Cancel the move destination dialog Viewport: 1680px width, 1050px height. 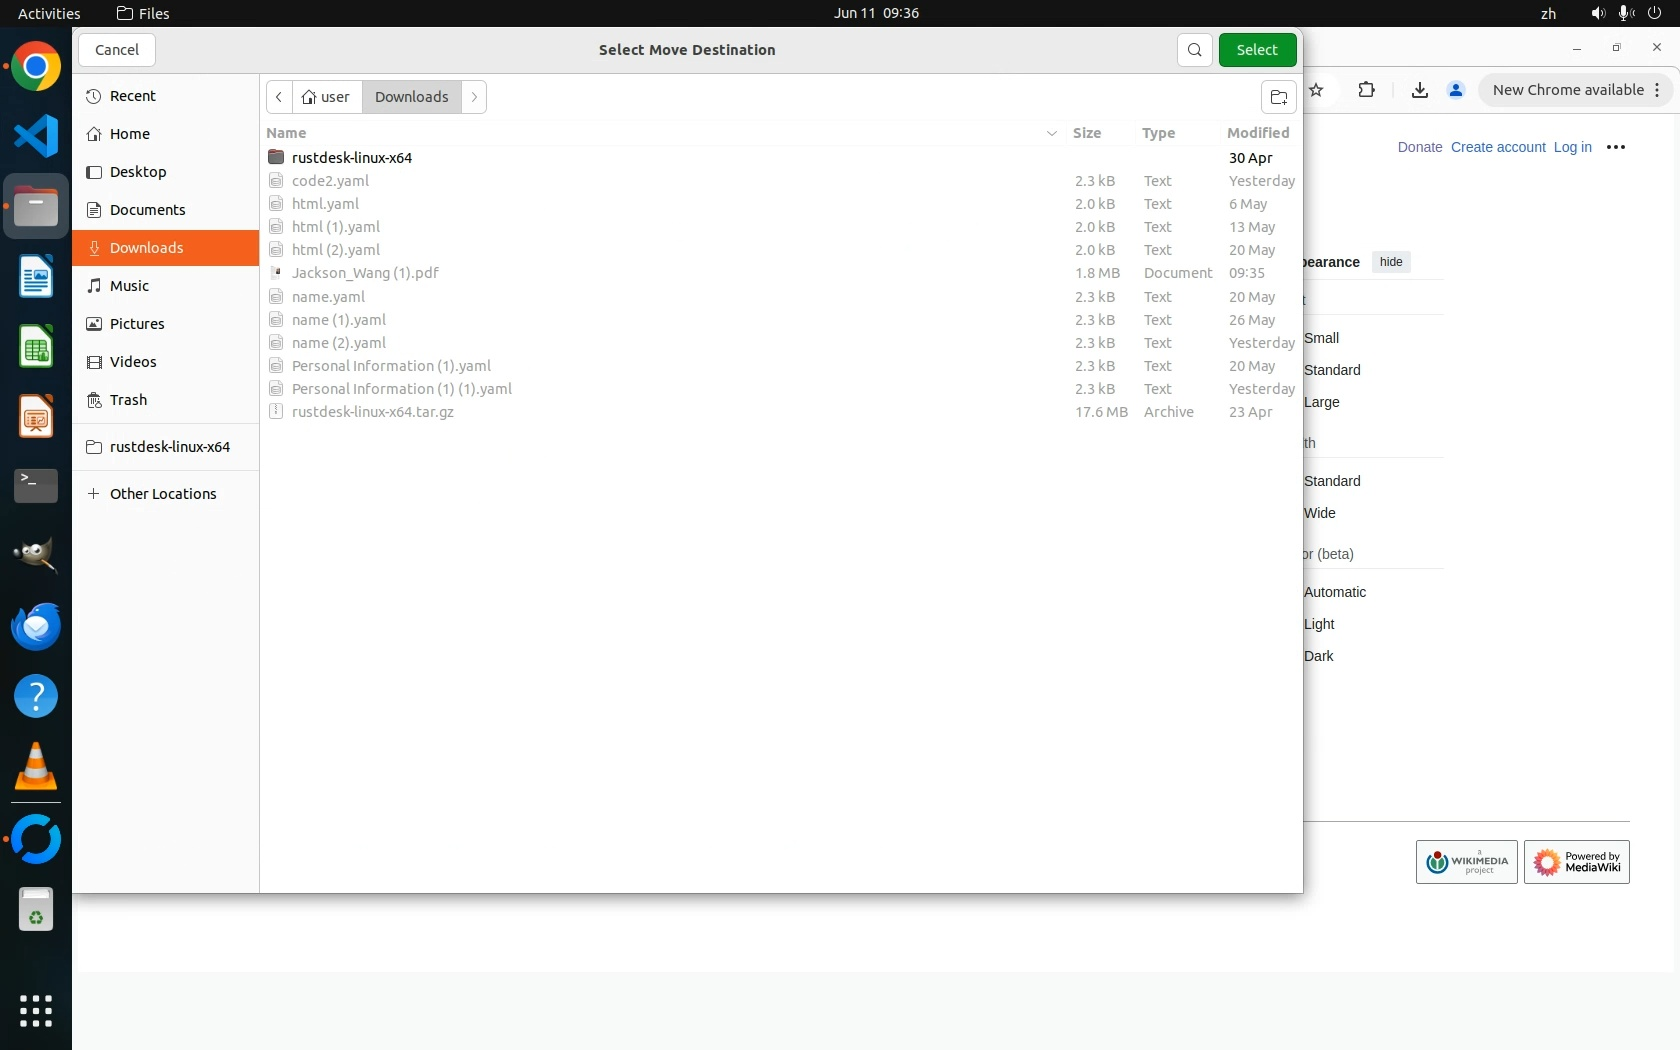(117, 50)
